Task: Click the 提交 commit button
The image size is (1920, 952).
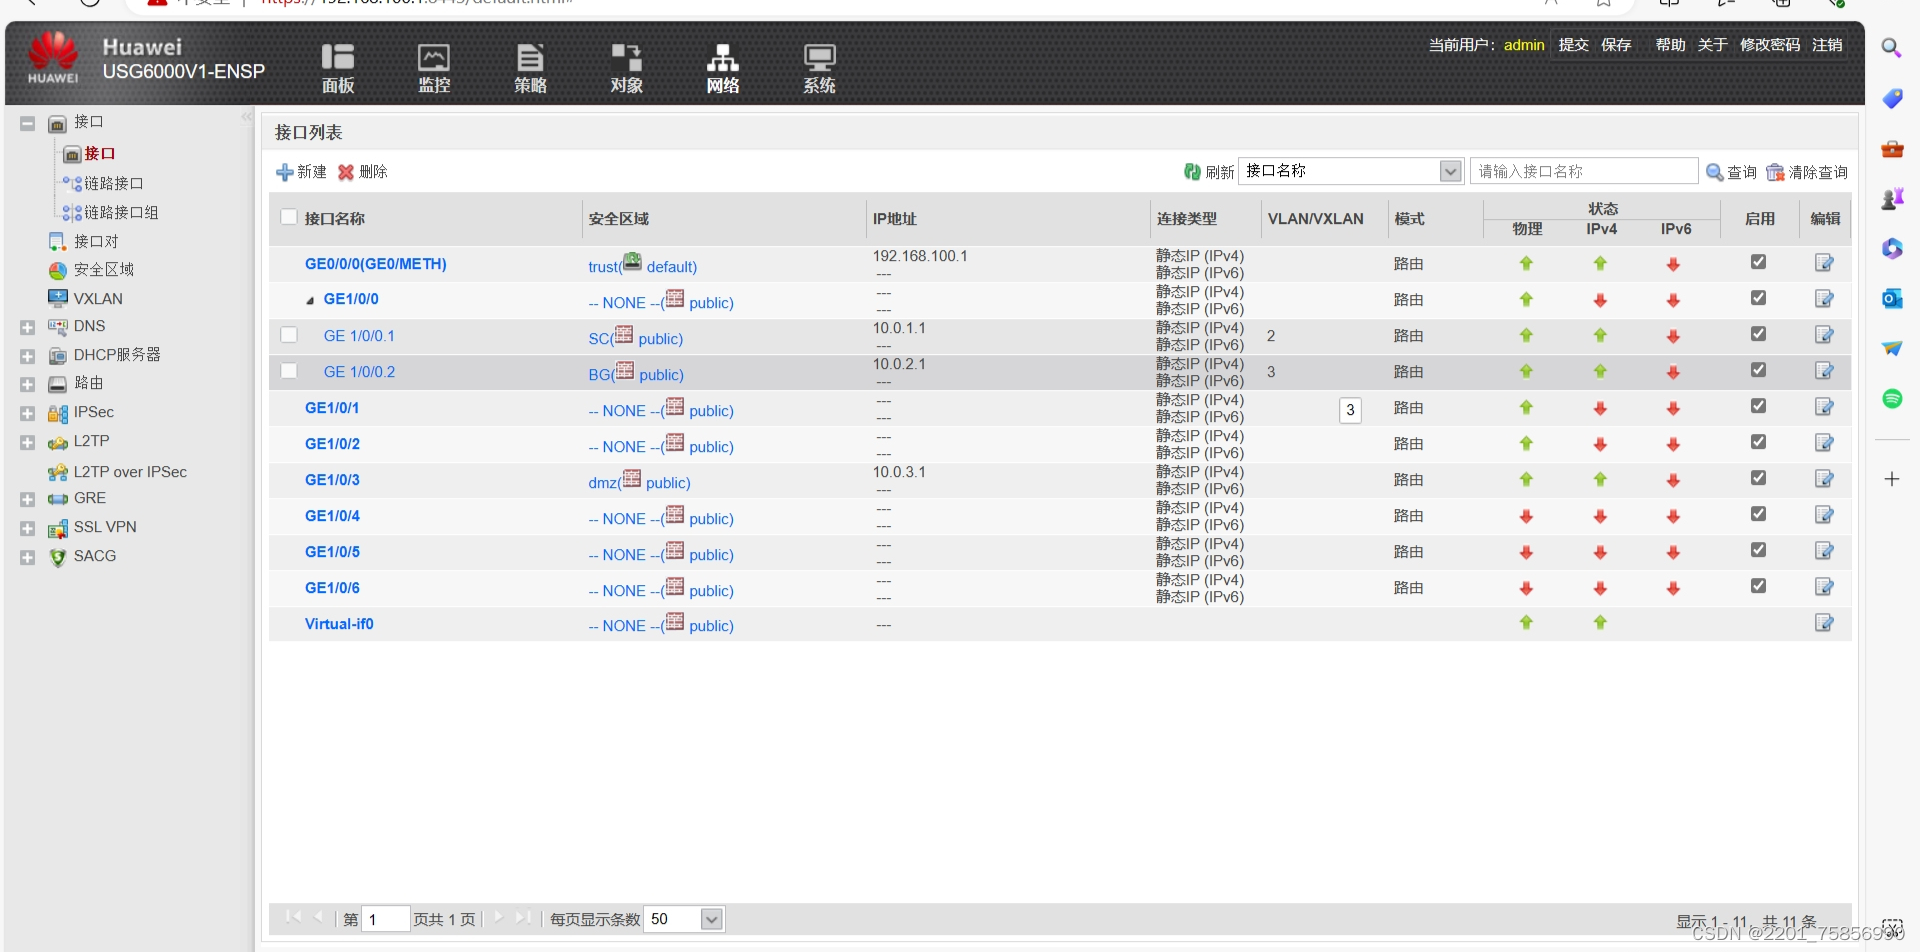Action: click(x=1574, y=45)
